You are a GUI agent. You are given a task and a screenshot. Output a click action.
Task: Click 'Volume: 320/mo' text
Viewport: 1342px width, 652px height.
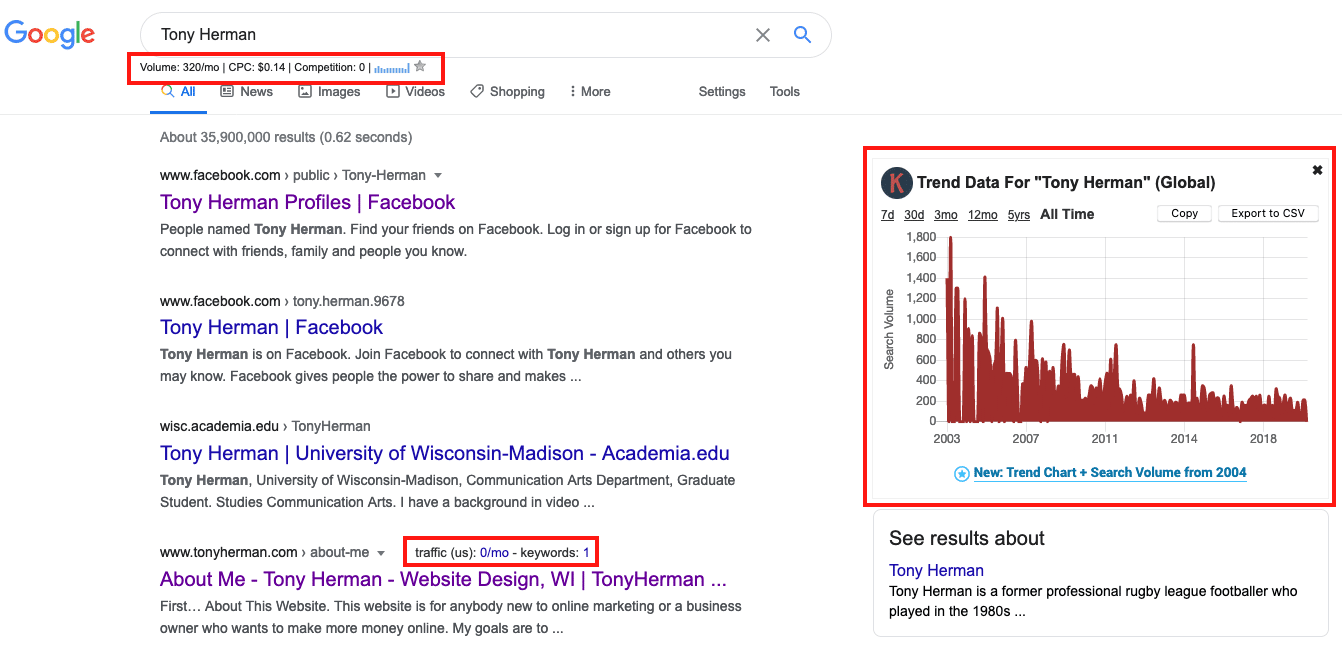point(180,67)
